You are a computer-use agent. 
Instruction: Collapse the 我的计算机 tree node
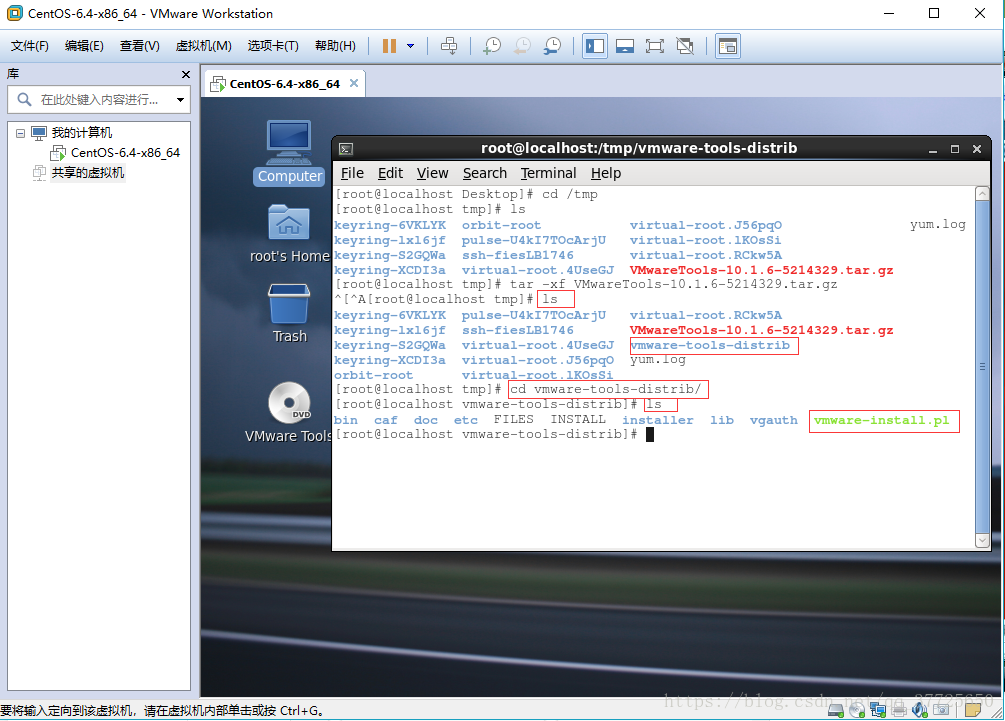coord(21,133)
